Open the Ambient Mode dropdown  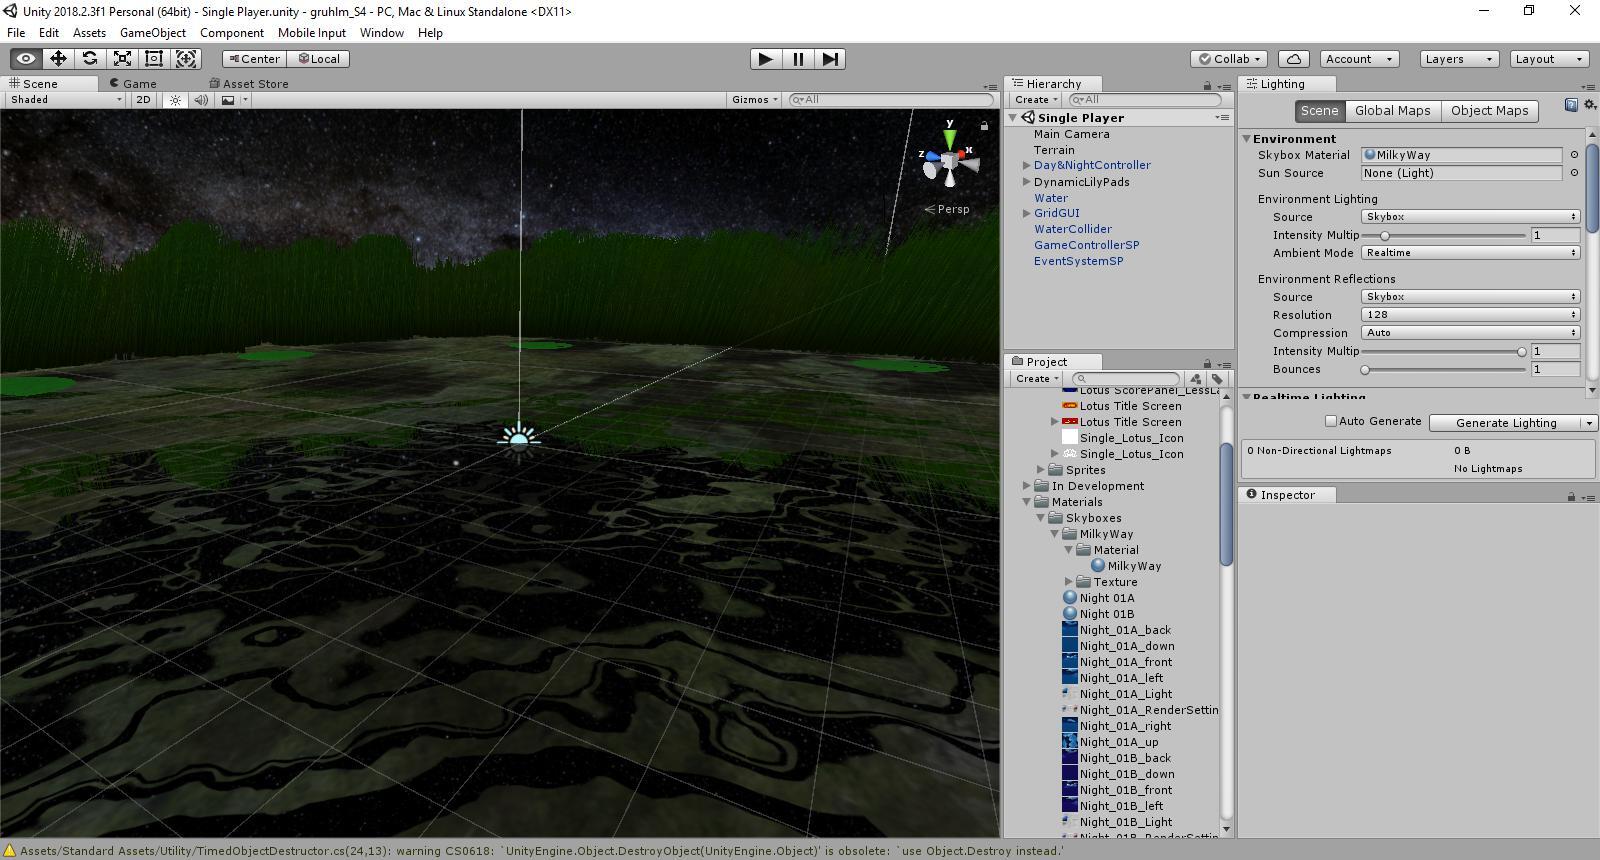click(1470, 253)
